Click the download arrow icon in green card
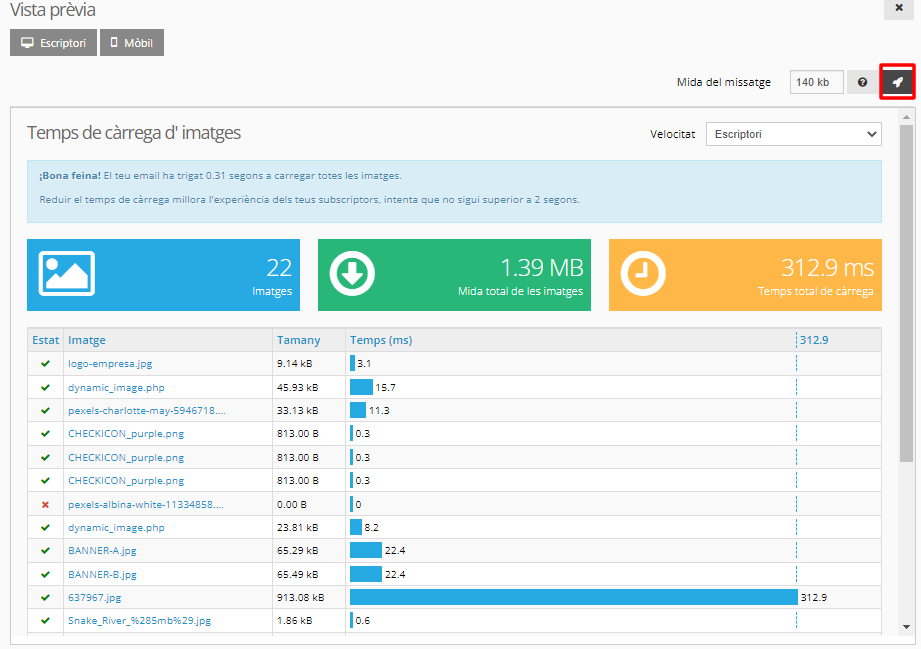Screen dimensions: 921x649 352,274
